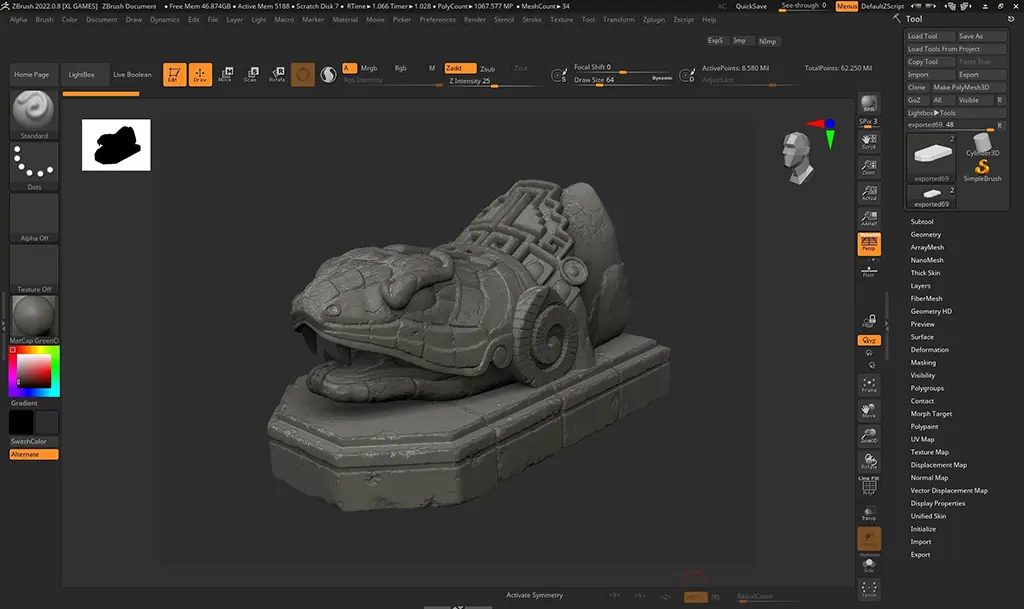This screenshot has height=609, width=1024.
Task: Click the Draw Size slider
Action: pos(623,80)
